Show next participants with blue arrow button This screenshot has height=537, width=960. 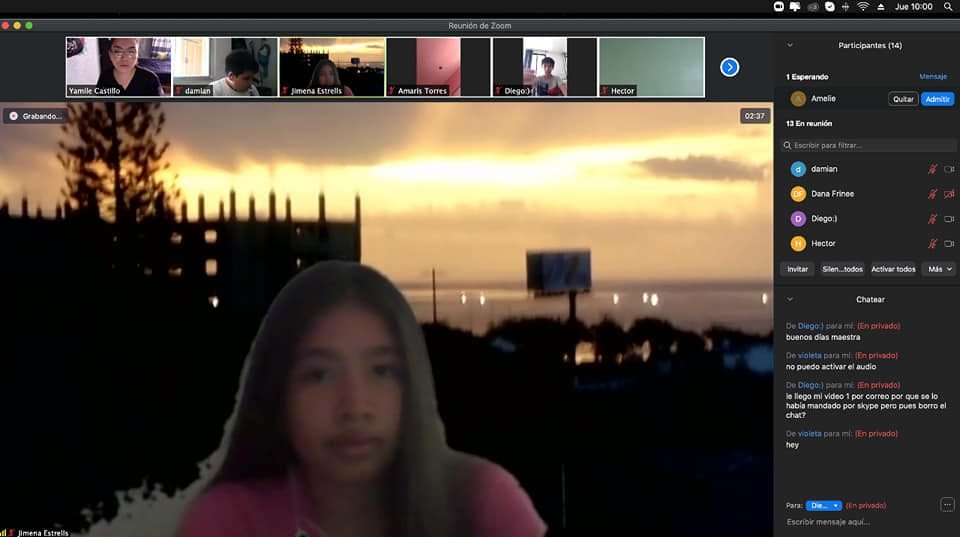pos(729,67)
